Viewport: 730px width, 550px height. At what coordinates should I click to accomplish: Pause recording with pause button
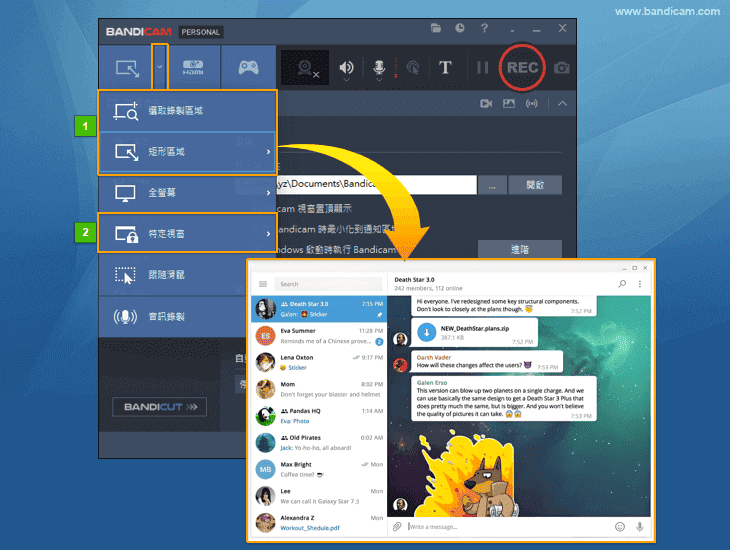tap(482, 68)
